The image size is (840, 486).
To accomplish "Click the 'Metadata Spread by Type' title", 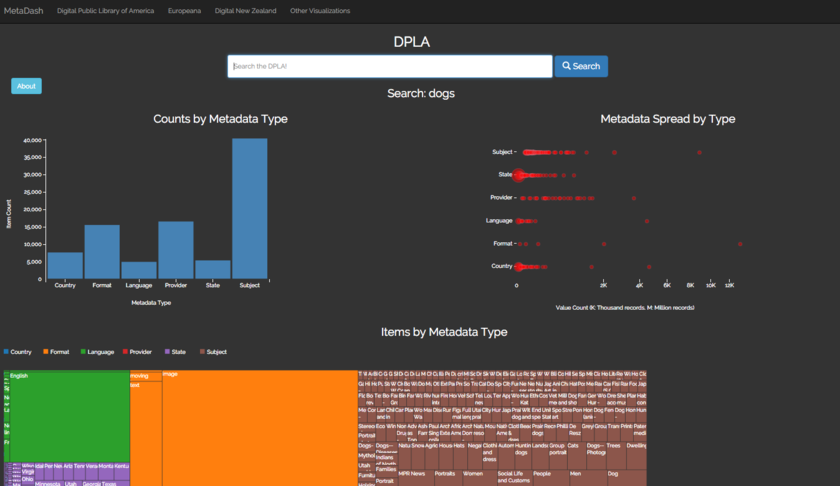I will 668,119.
